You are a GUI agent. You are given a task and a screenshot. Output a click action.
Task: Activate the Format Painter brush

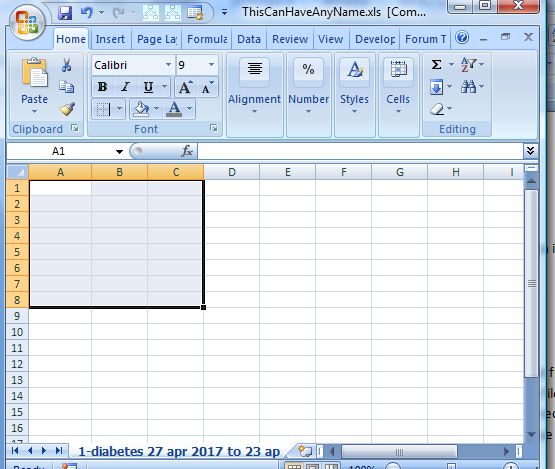[x=67, y=109]
